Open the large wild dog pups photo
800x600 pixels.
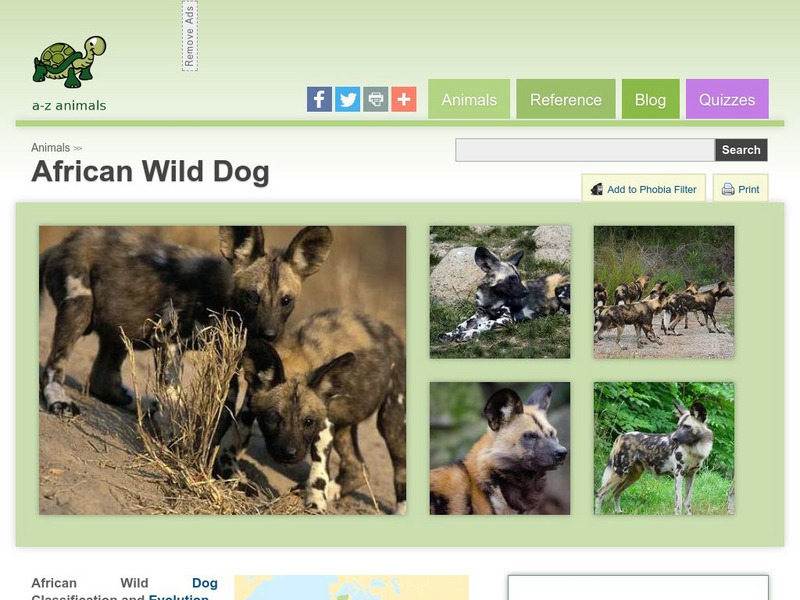pyautogui.click(x=222, y=370)
